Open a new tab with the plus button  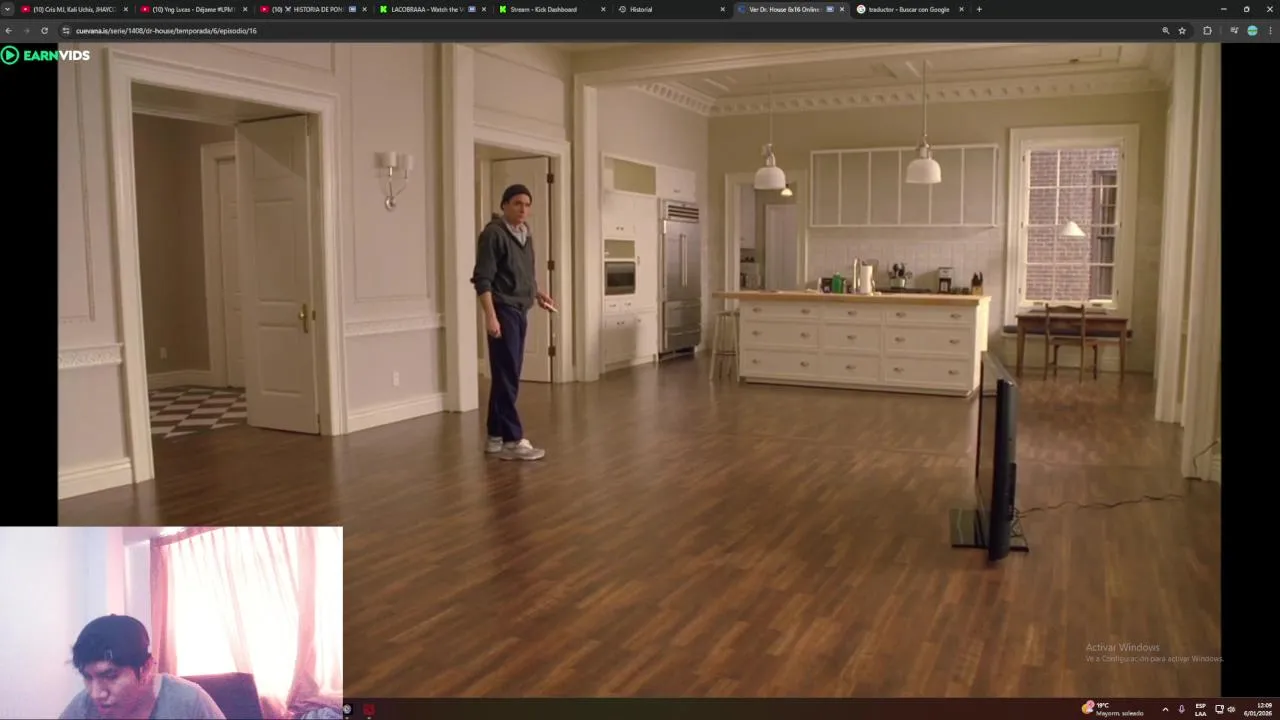(979, 9)
